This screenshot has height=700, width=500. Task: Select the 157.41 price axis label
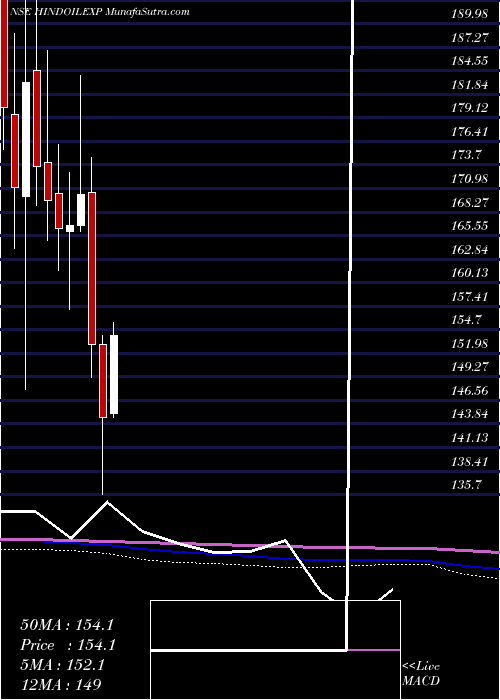(470, 297)
